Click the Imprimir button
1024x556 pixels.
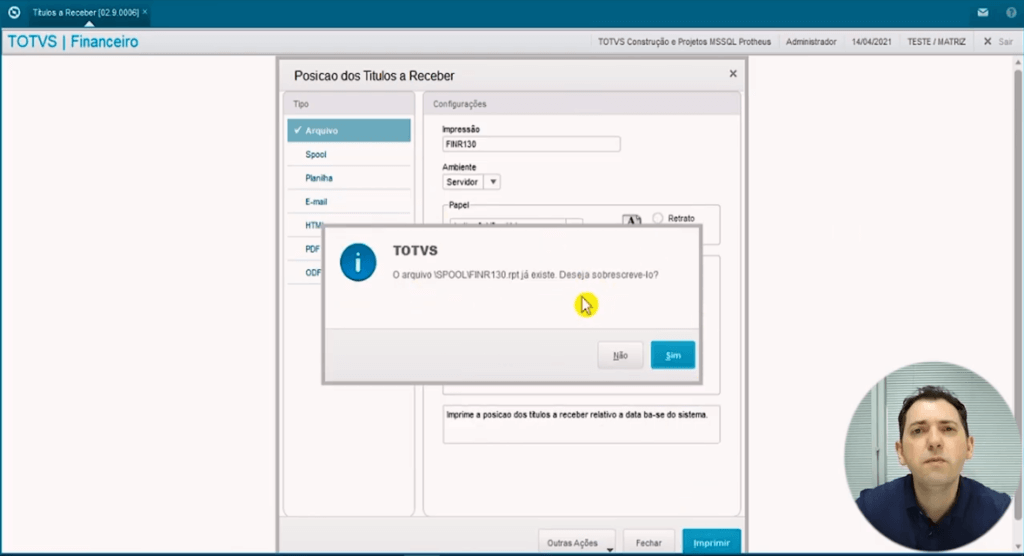(711, 542)
